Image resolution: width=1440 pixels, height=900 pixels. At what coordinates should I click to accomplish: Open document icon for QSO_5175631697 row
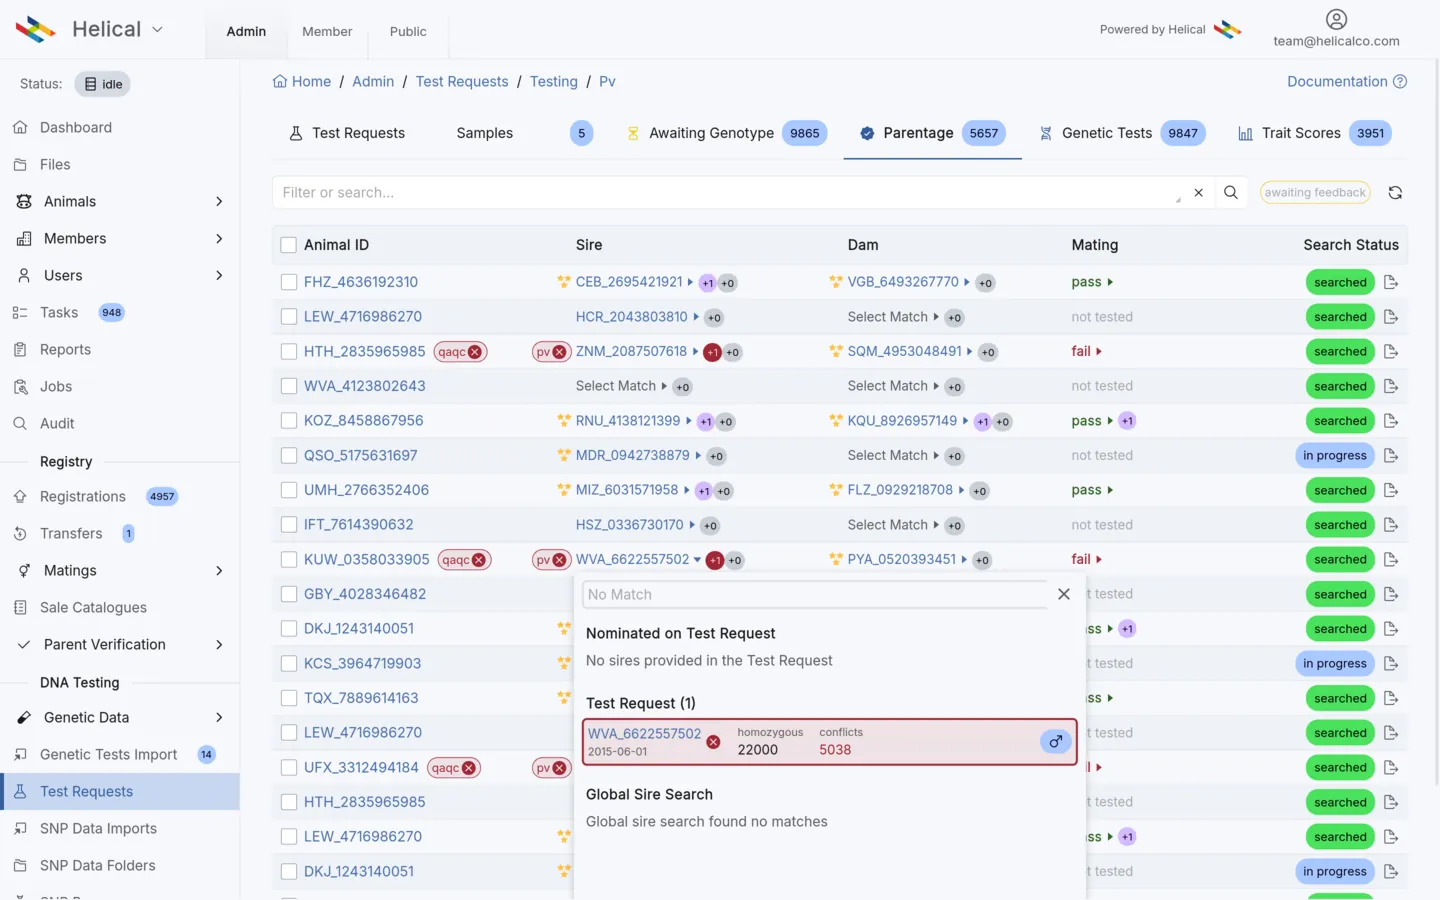point(1391,455)
